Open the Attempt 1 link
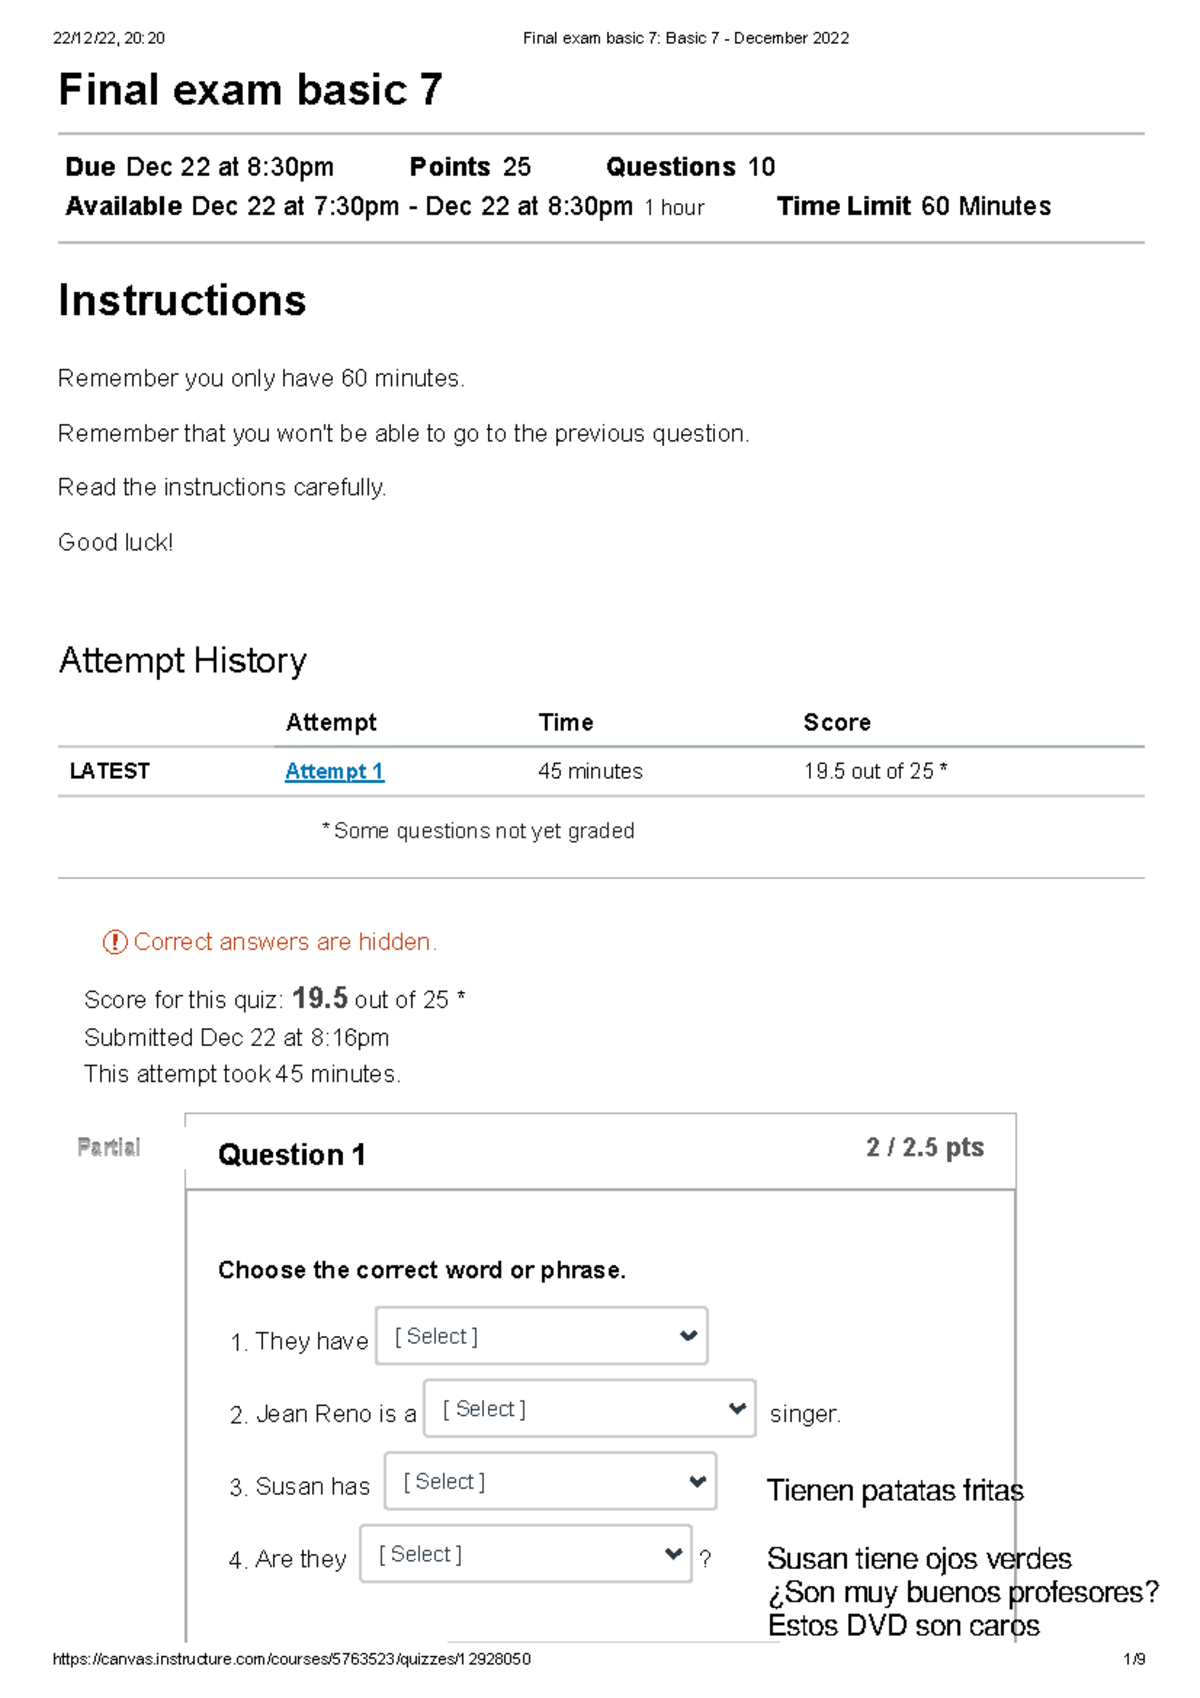 334,771
